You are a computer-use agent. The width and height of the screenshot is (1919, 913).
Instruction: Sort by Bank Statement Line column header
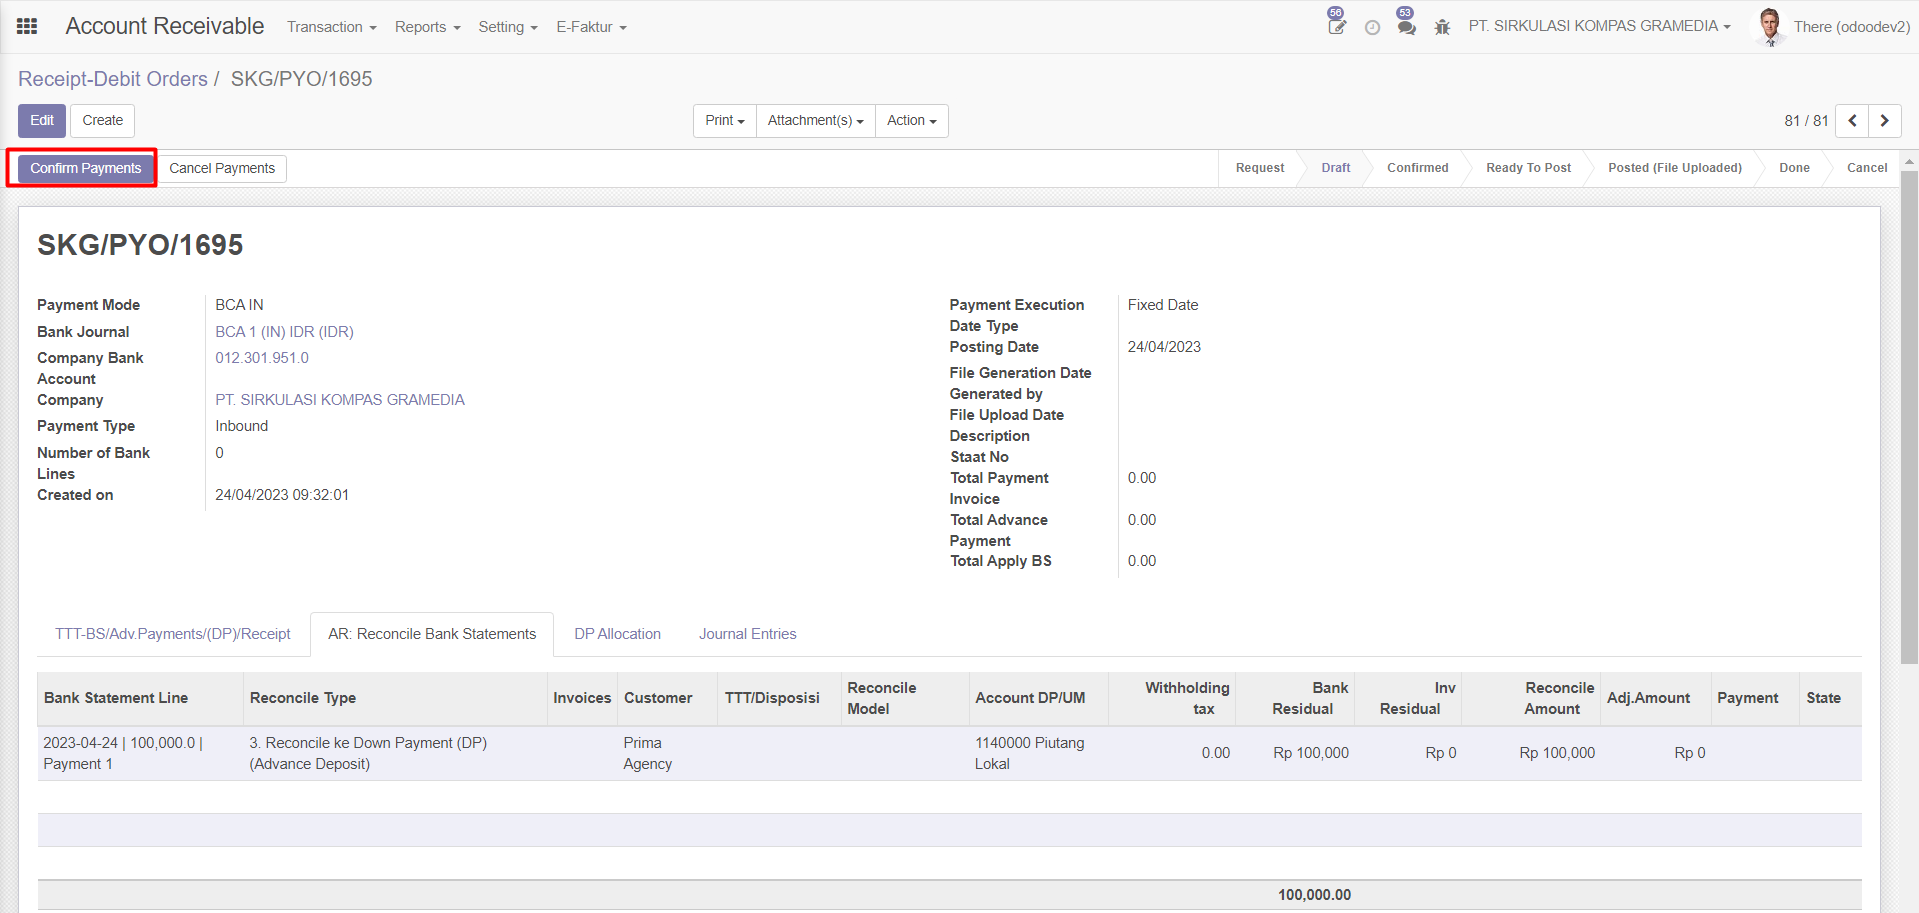[x=140, y=698]
